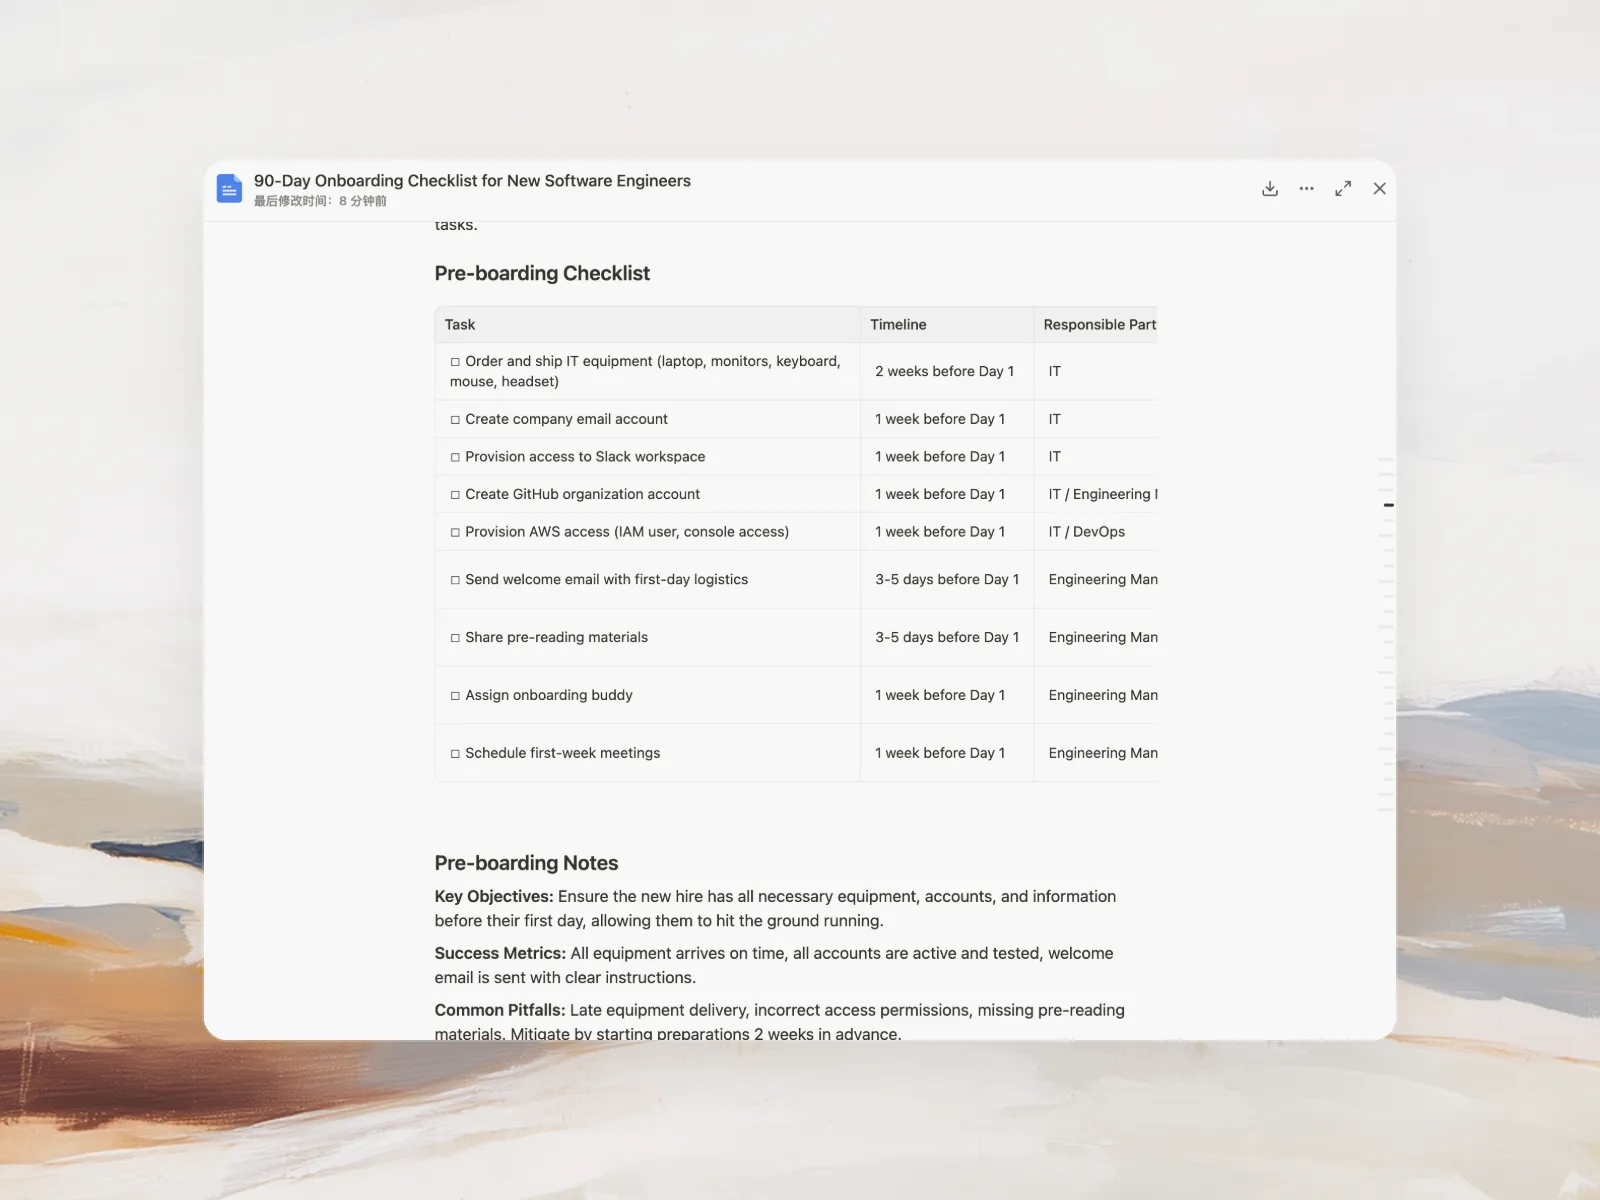The width and height of the screenshot is (1600, 1200).
Task: Check off 'Send welcome email' task box
Action: click(x=455, y=580)
